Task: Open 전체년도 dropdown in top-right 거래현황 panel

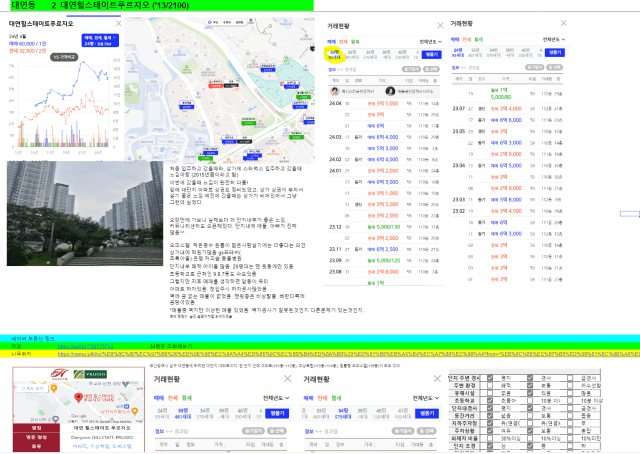Action: point(553,40)
